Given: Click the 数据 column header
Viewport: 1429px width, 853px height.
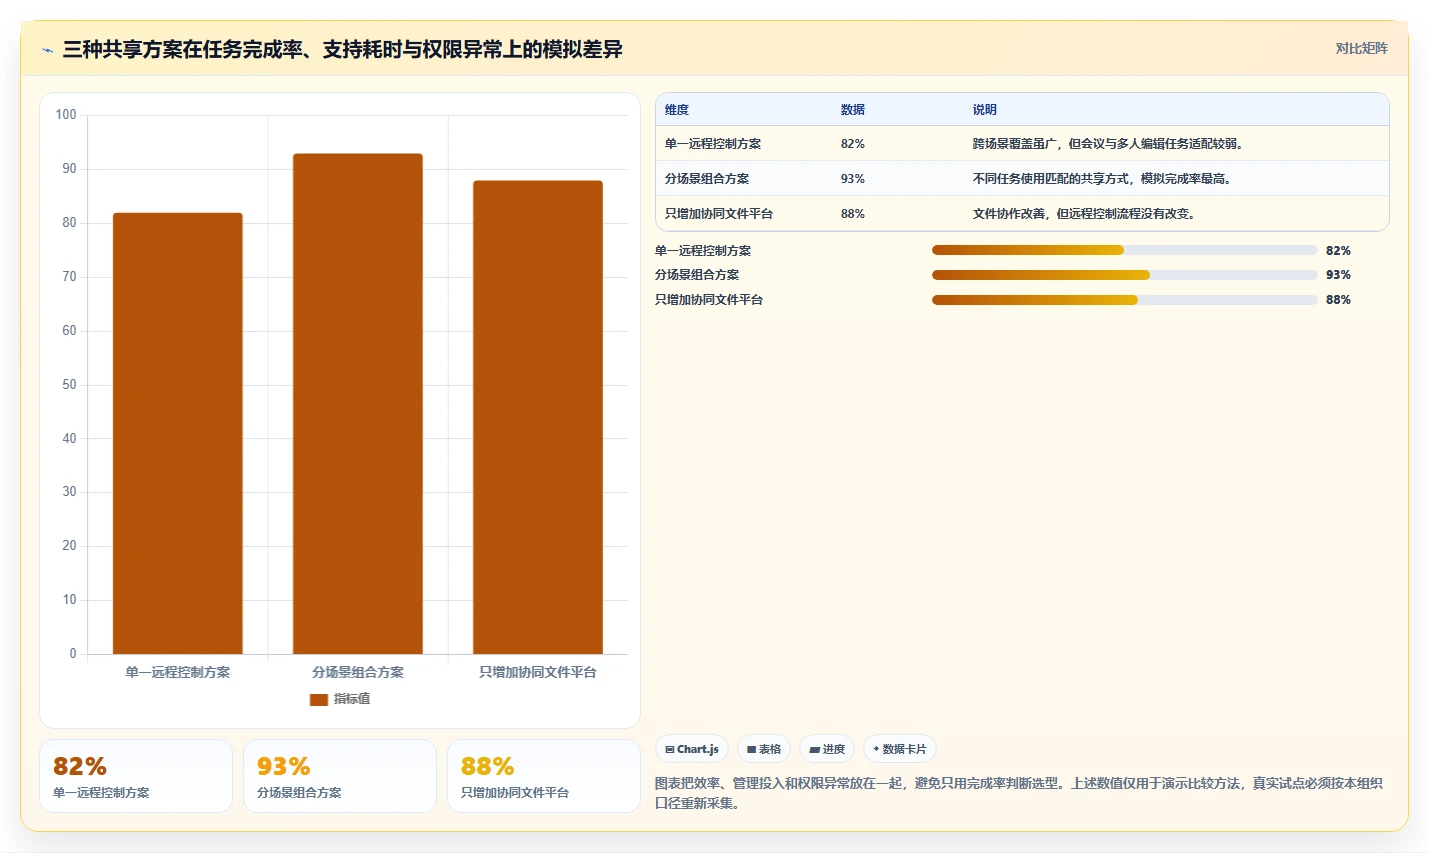Looking at the screenshot, I should (x=853, y=110).
